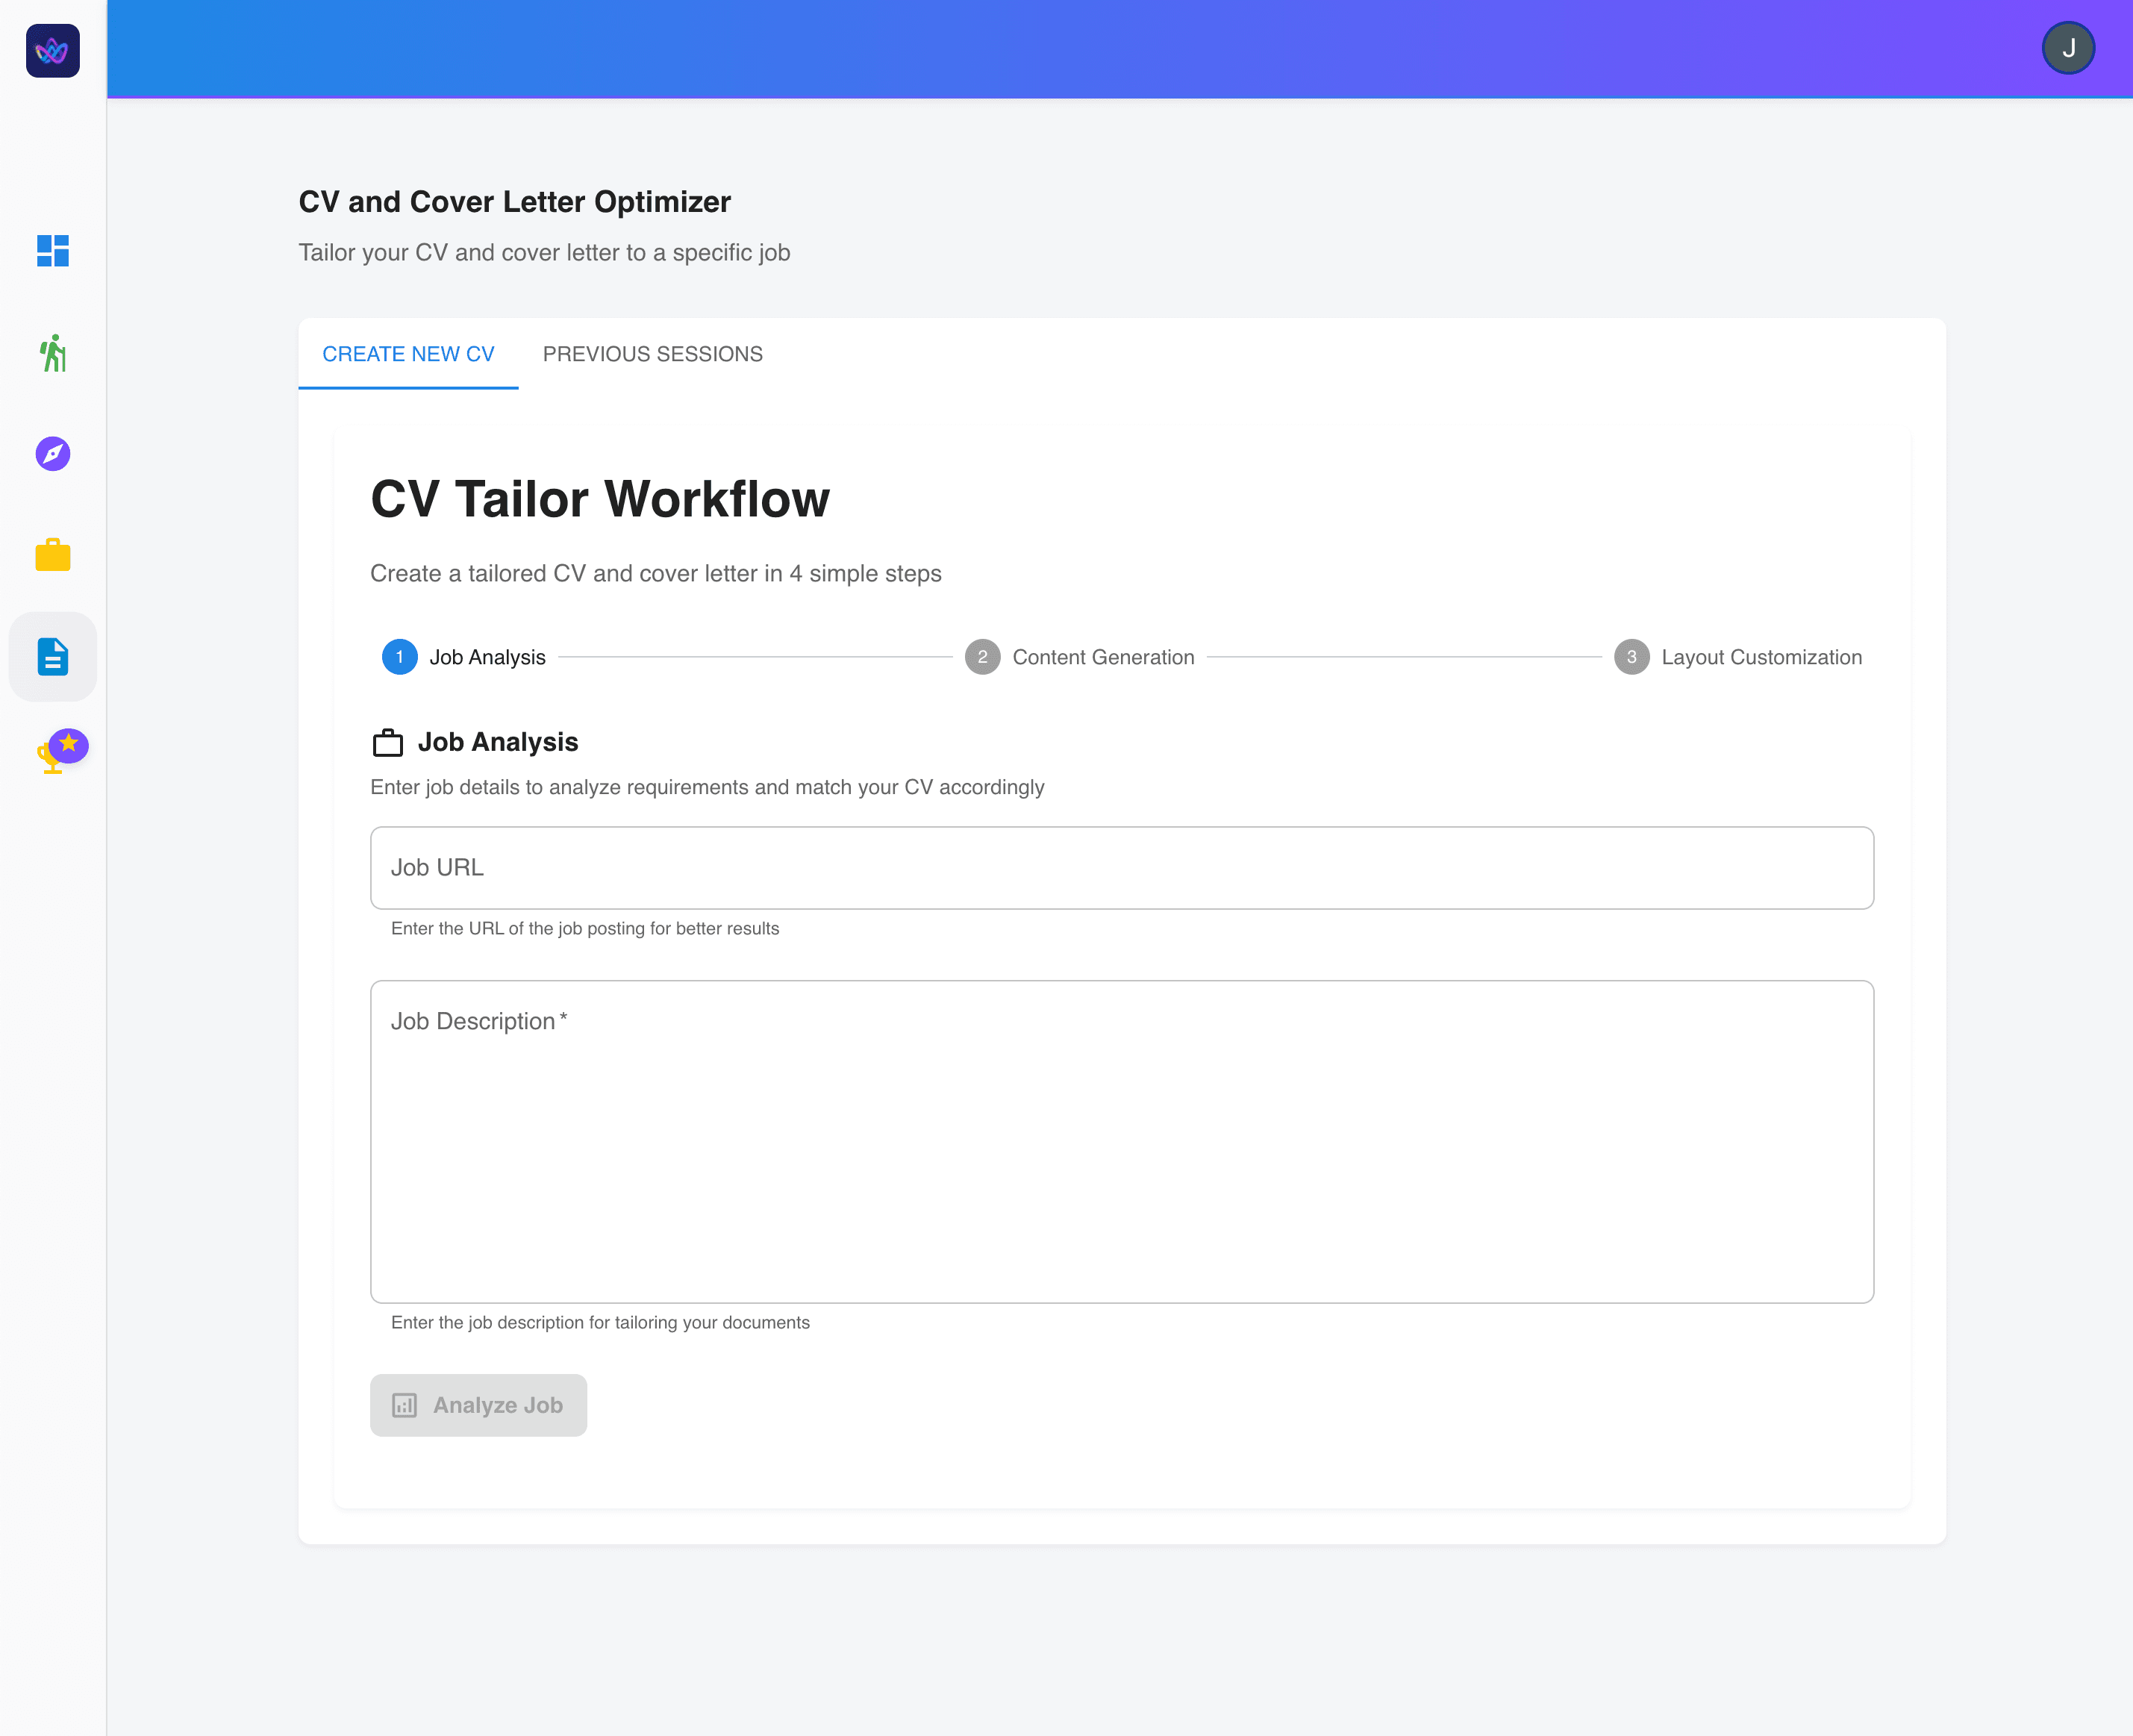
Task: Click the Analyze Job button
Action: (478, 1405)
